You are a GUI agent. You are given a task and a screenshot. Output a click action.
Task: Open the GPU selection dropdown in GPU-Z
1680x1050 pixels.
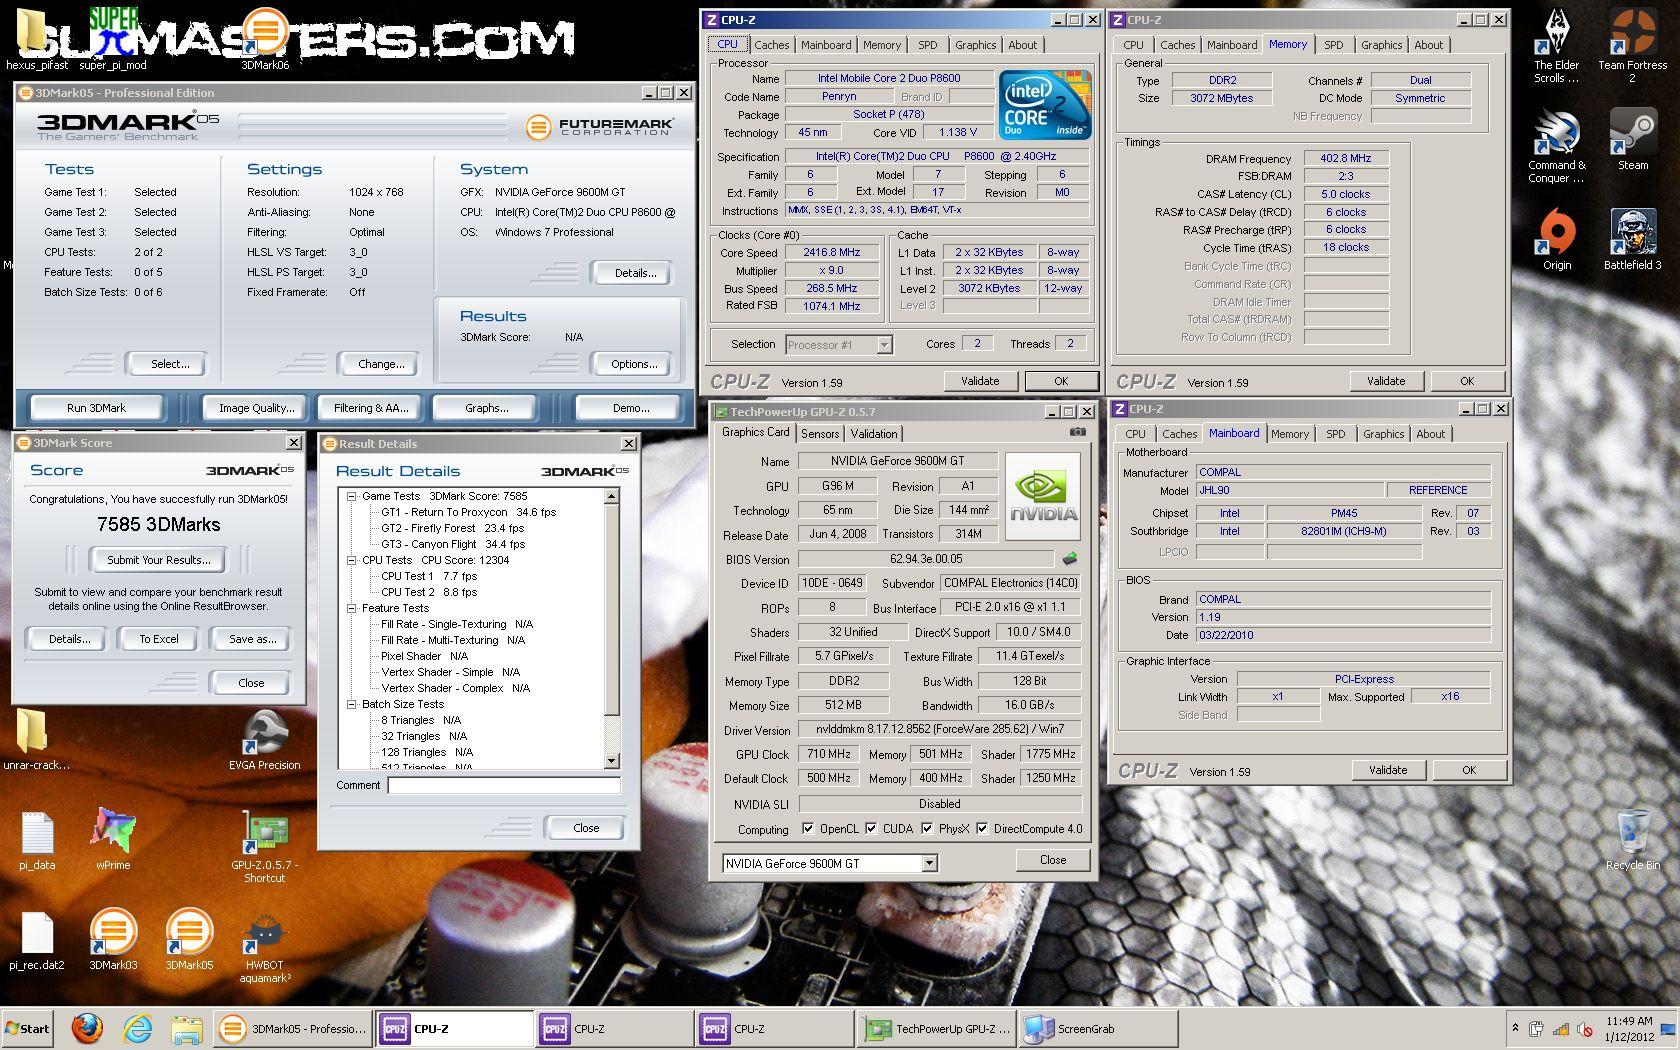click(929, 863)
